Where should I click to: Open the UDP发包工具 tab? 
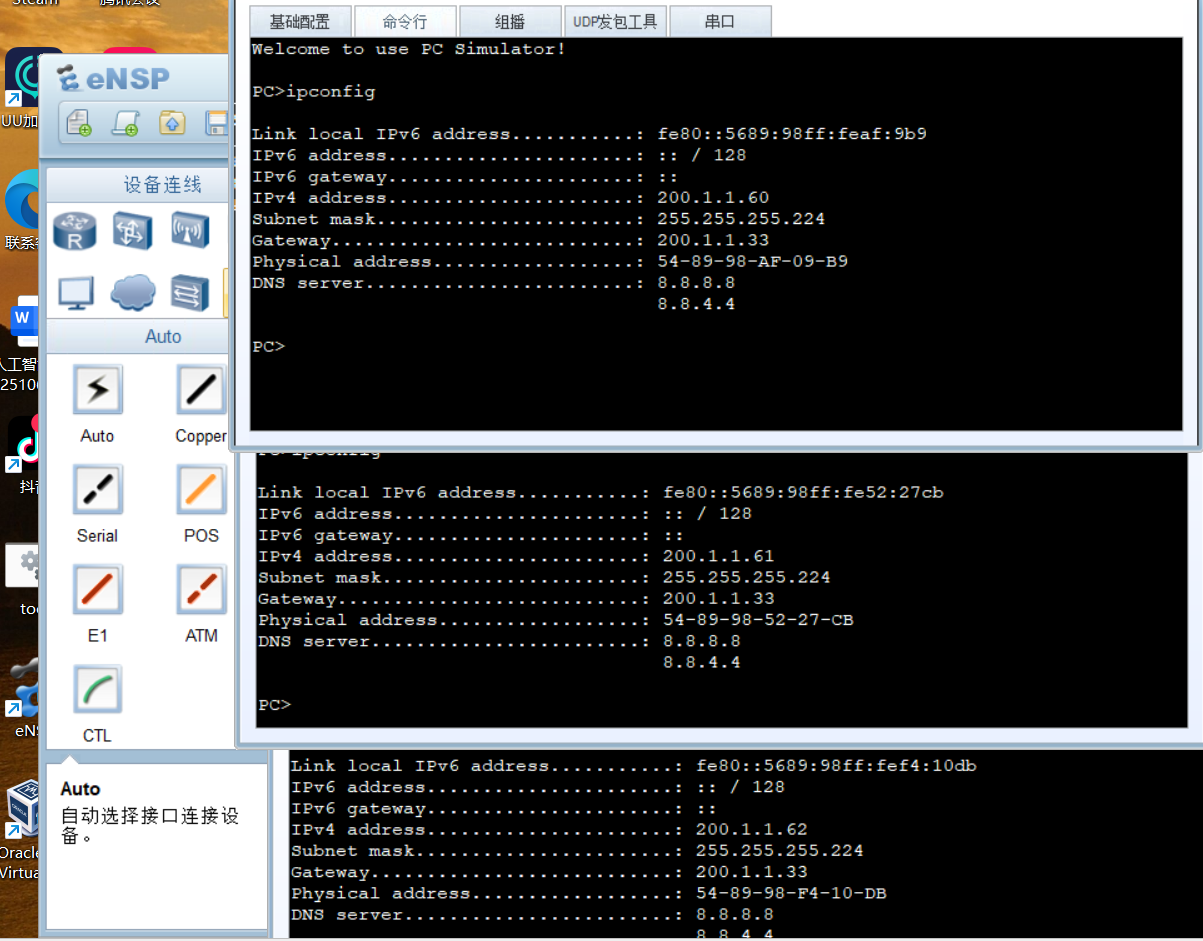click(x=615, y=21)
